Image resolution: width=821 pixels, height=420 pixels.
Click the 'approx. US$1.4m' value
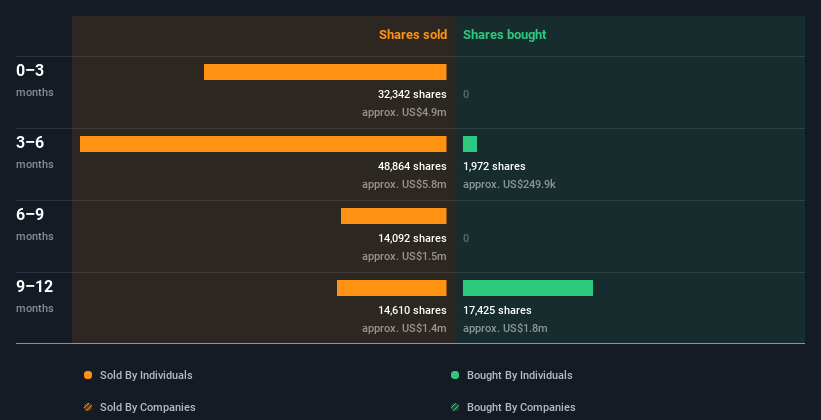coord(404,328)
